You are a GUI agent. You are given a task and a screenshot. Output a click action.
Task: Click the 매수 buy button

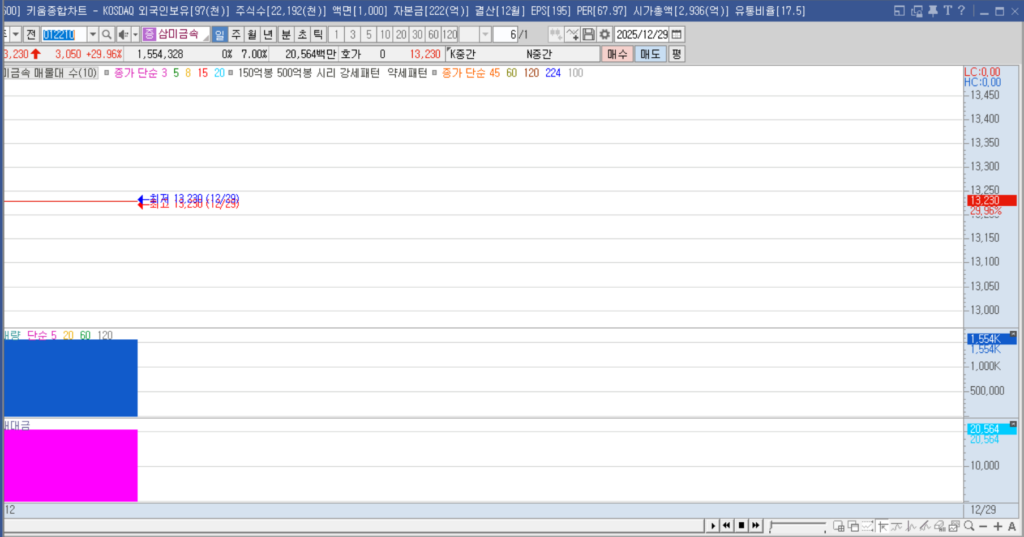click(x=617, y=54)
